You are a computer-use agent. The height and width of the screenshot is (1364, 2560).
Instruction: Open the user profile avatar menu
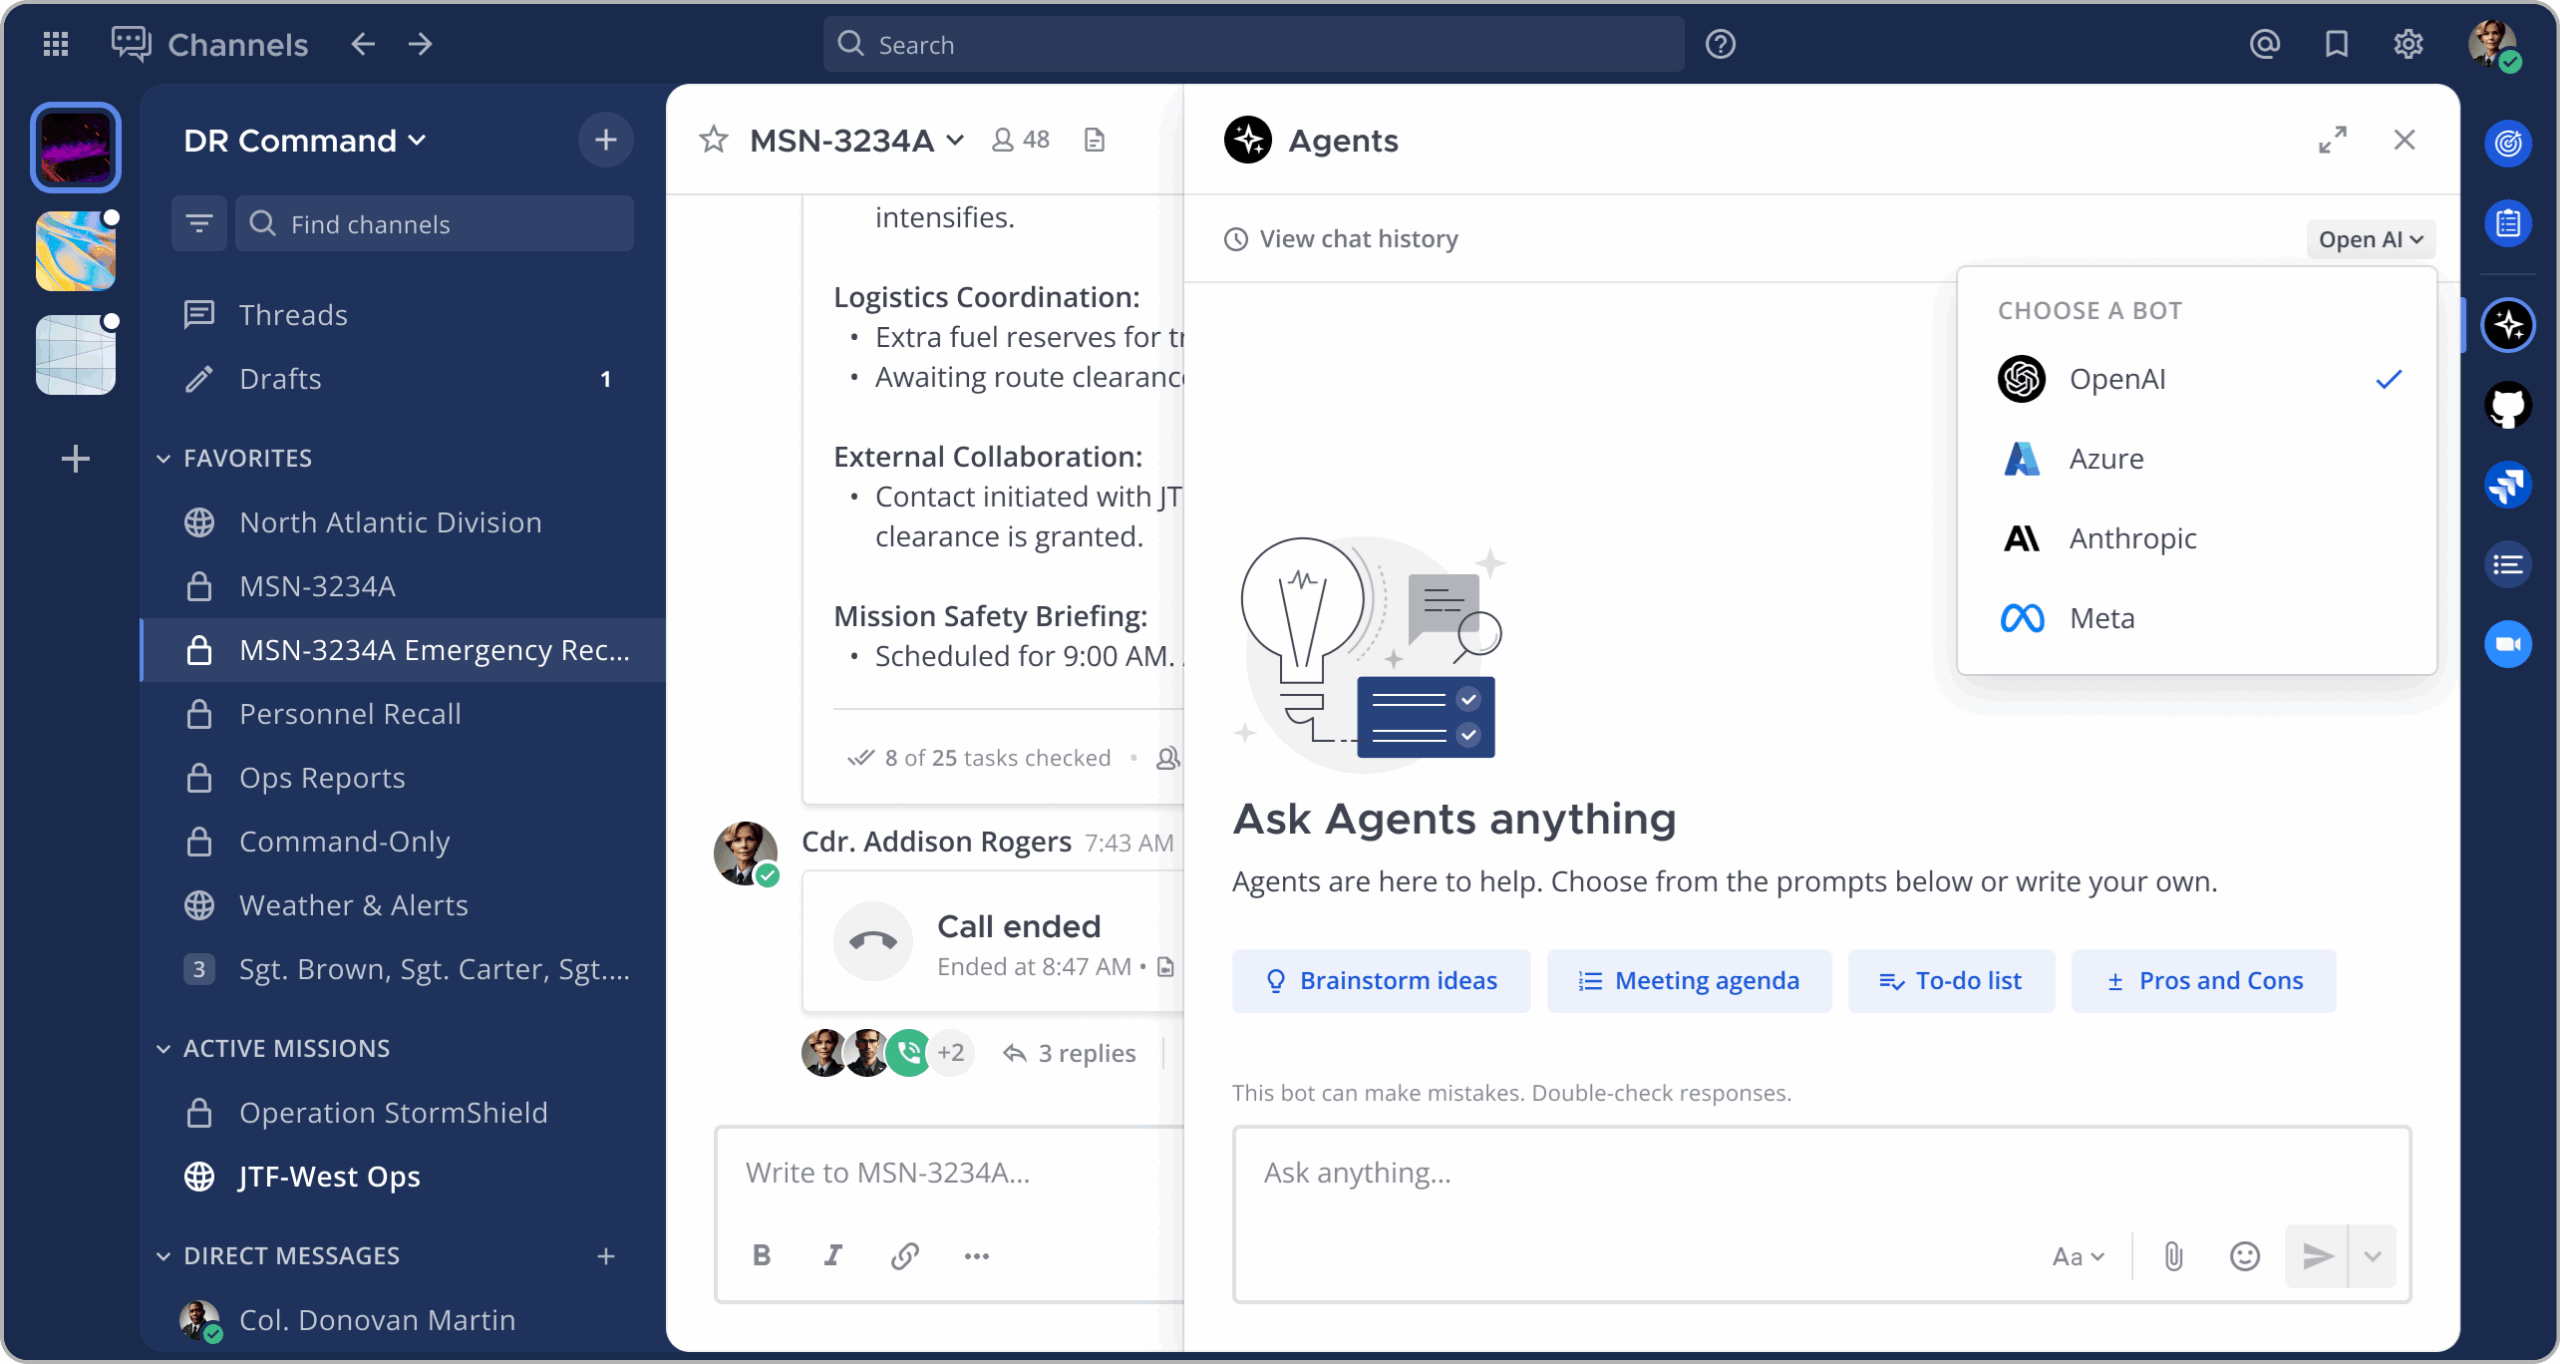[x=2494, y=44]
